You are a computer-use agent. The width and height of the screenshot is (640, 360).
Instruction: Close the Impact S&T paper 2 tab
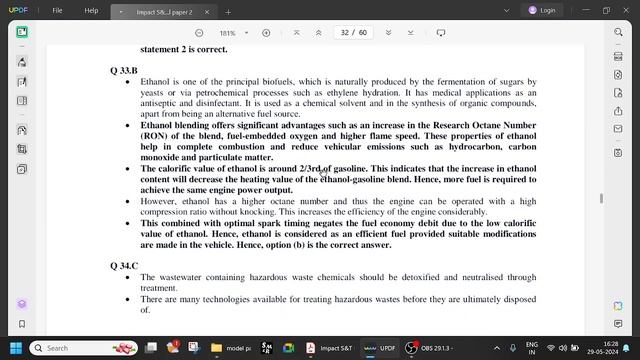tap(207, 12)
